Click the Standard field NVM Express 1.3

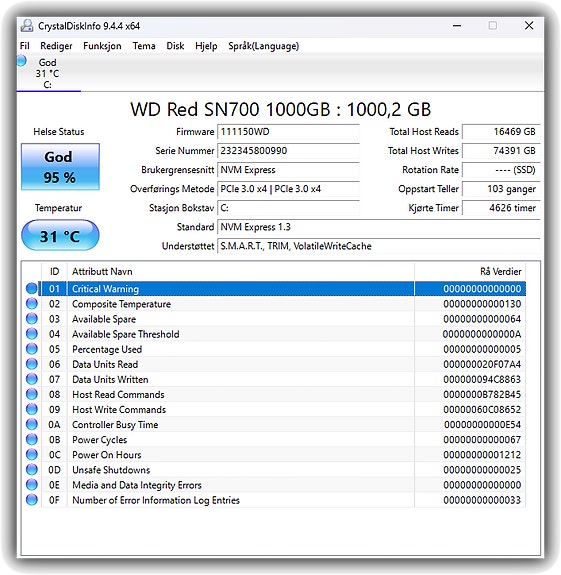[379, 227]
